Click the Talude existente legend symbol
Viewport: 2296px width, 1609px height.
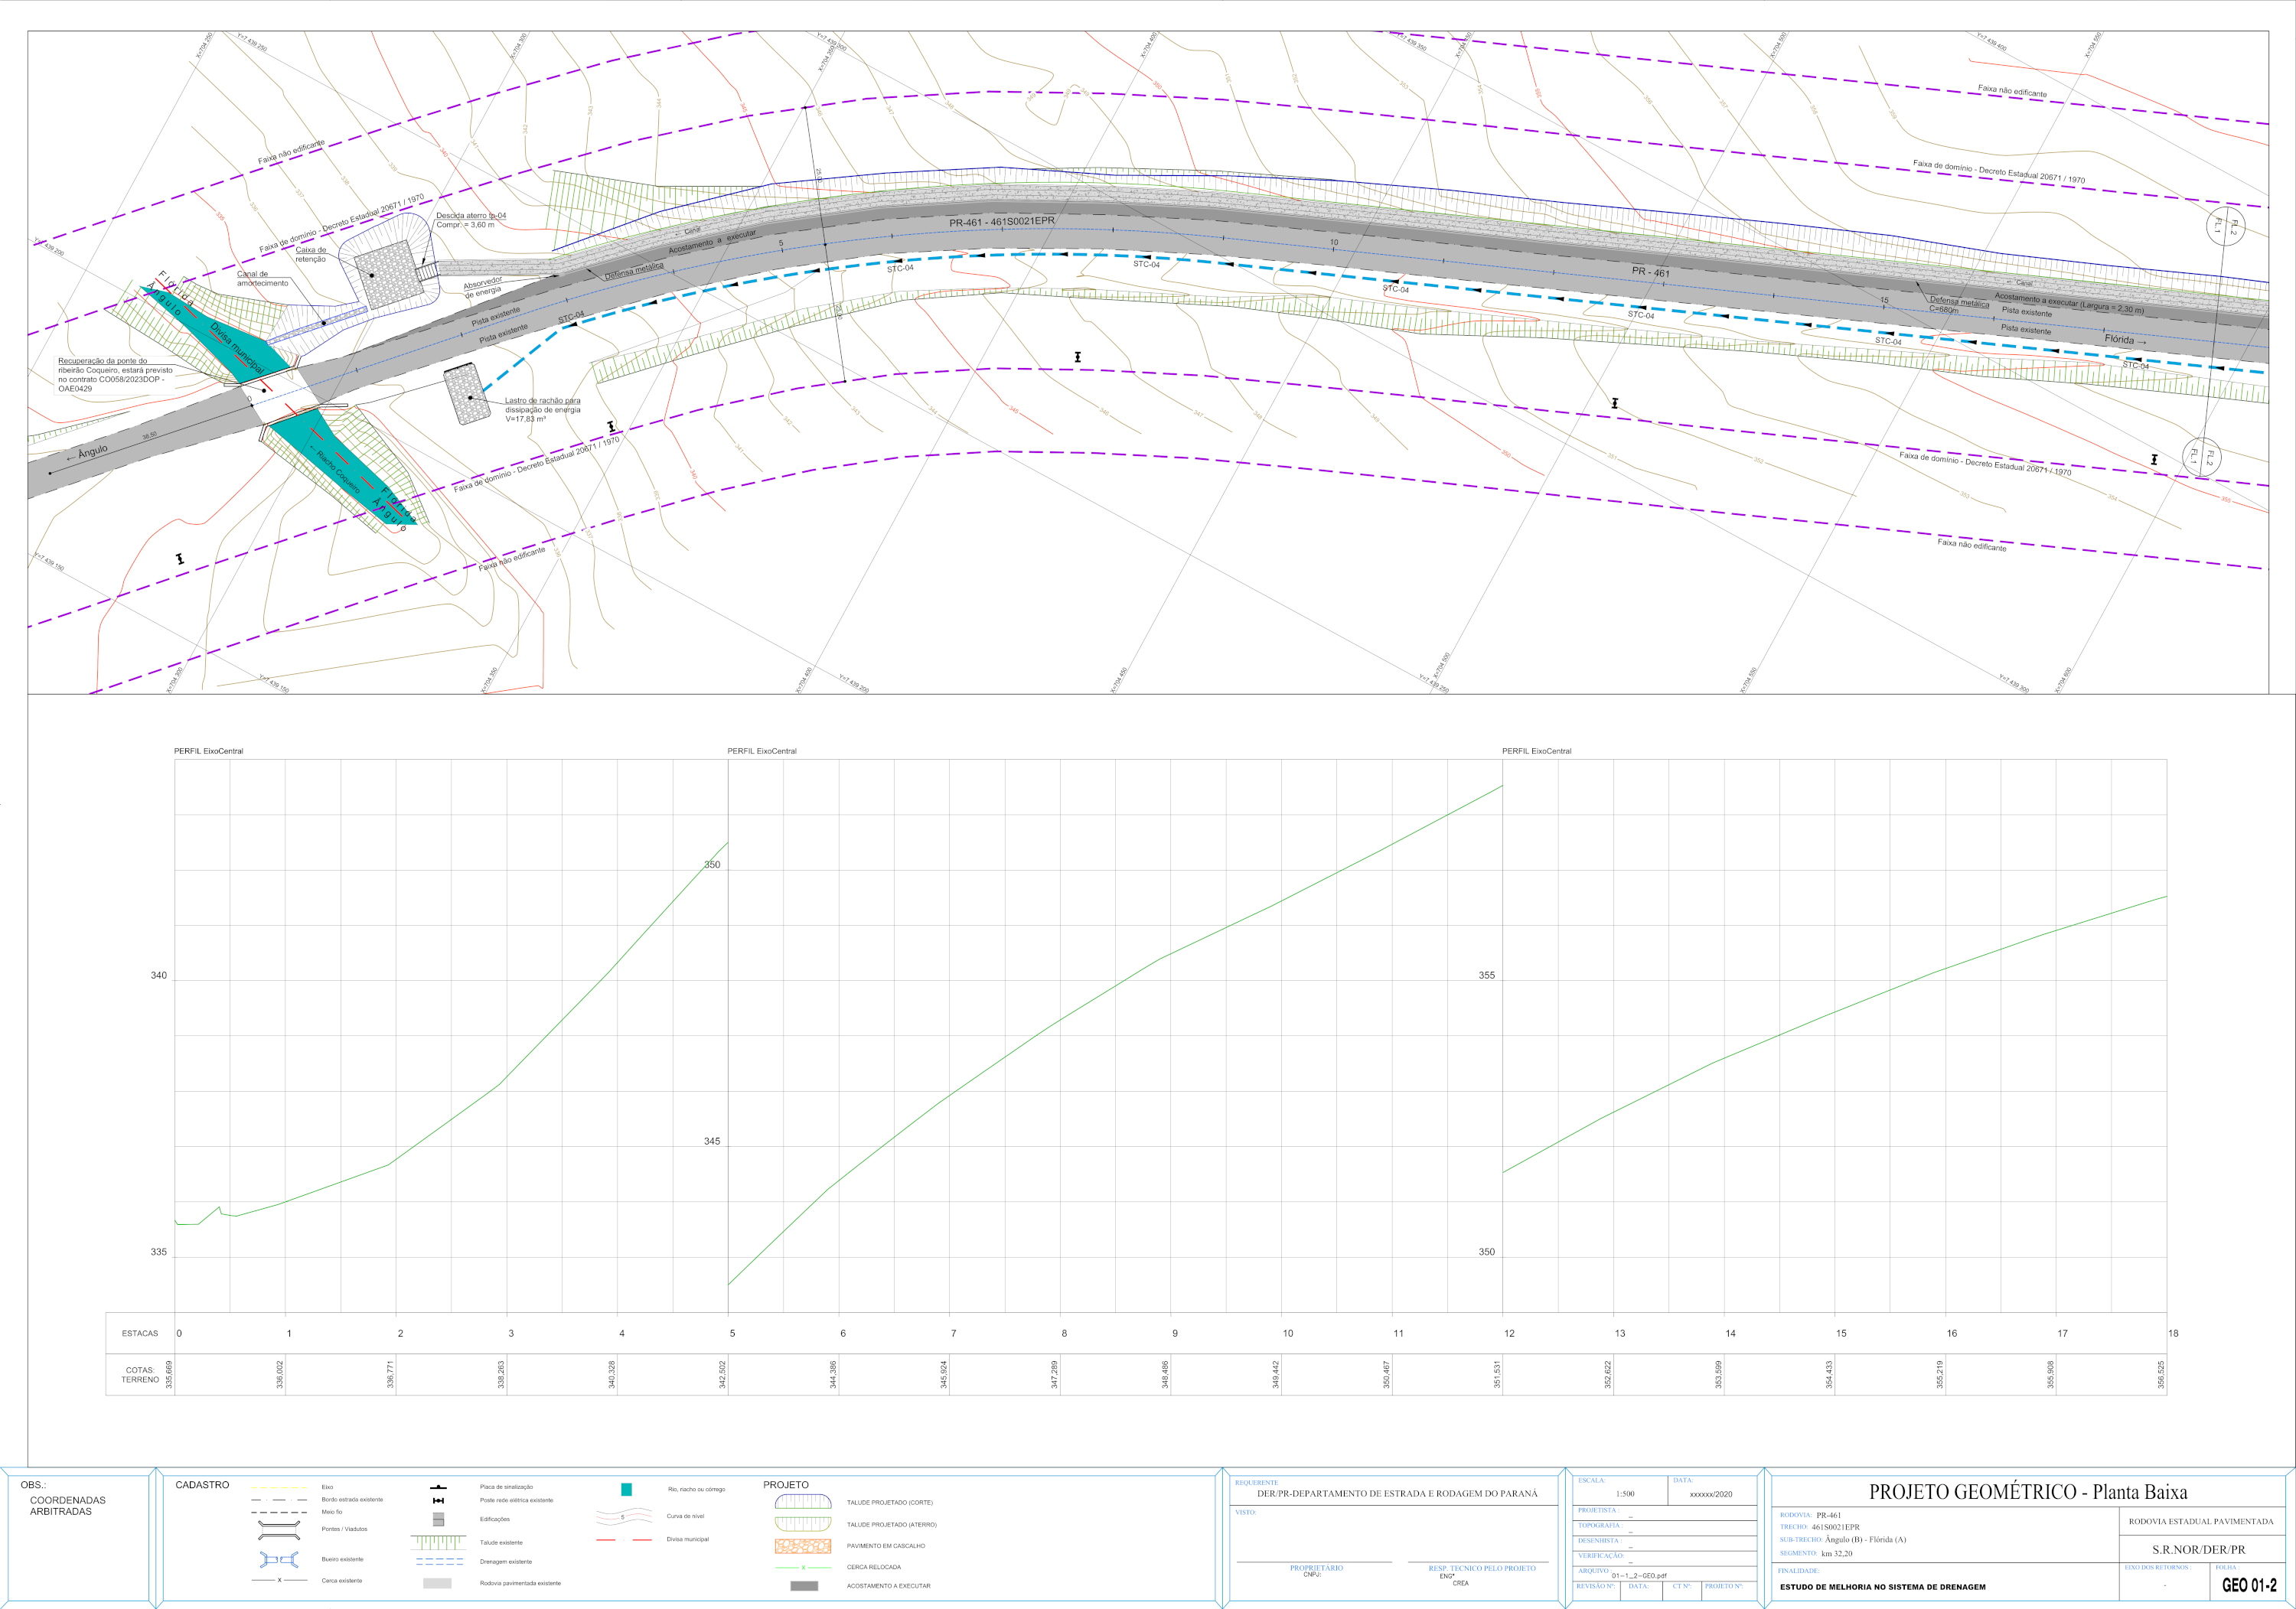coord(438,1542)
